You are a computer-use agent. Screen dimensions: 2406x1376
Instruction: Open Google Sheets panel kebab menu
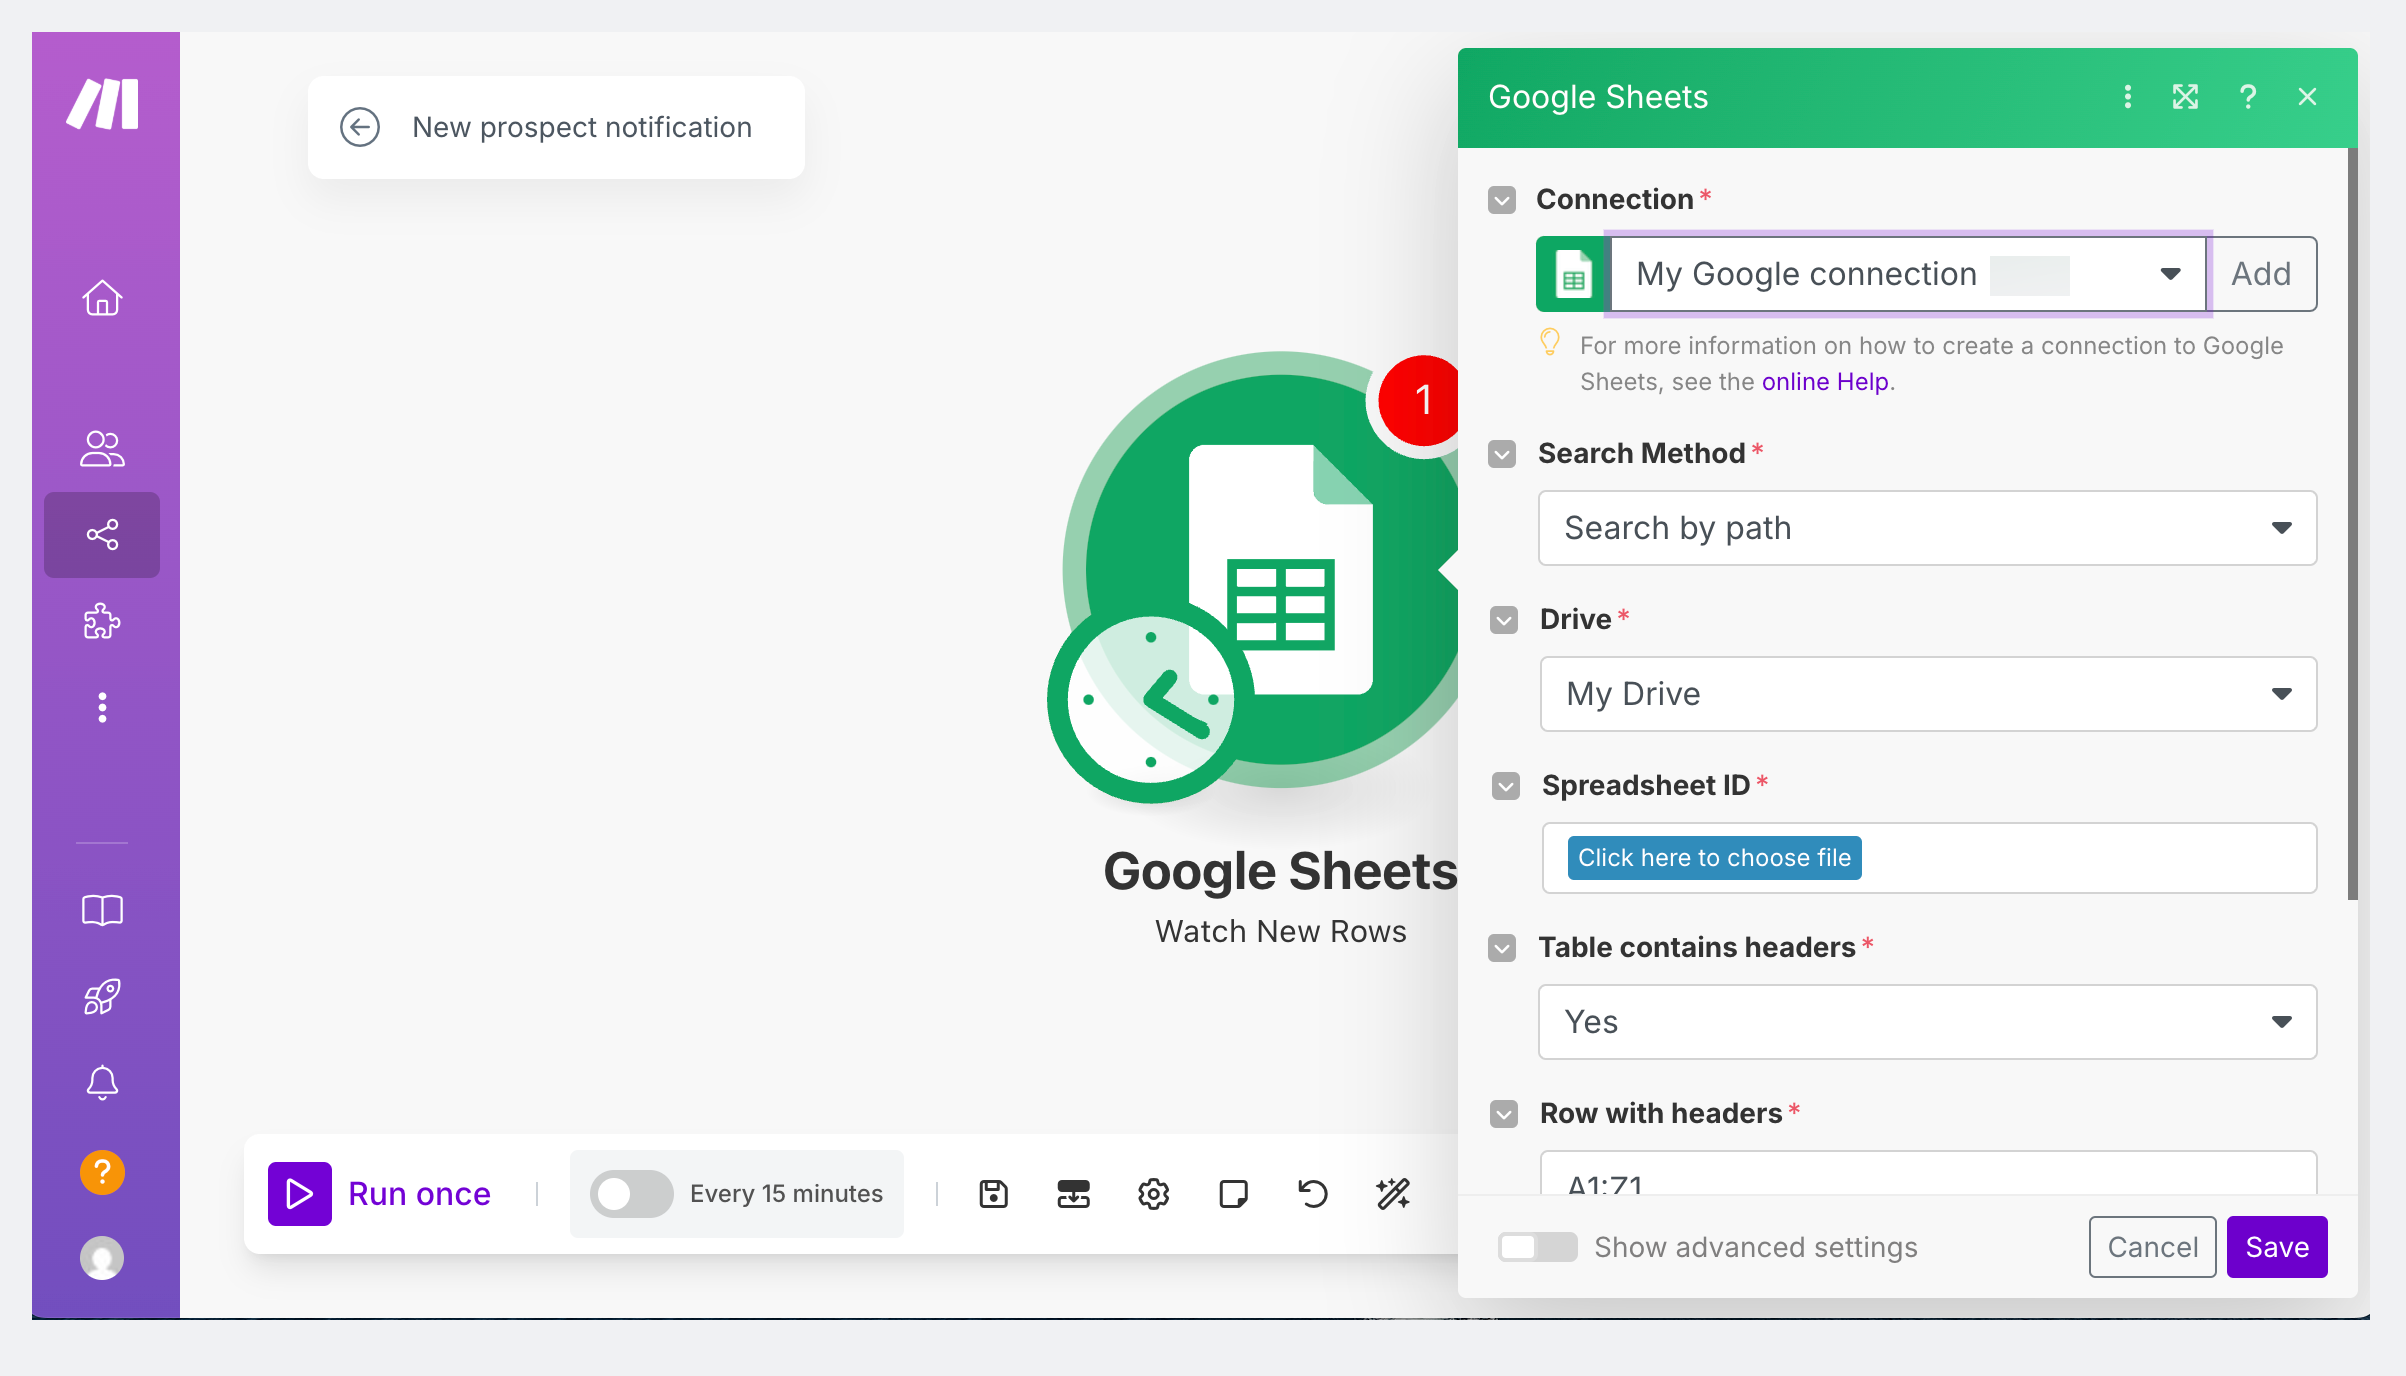point(2127,97)
